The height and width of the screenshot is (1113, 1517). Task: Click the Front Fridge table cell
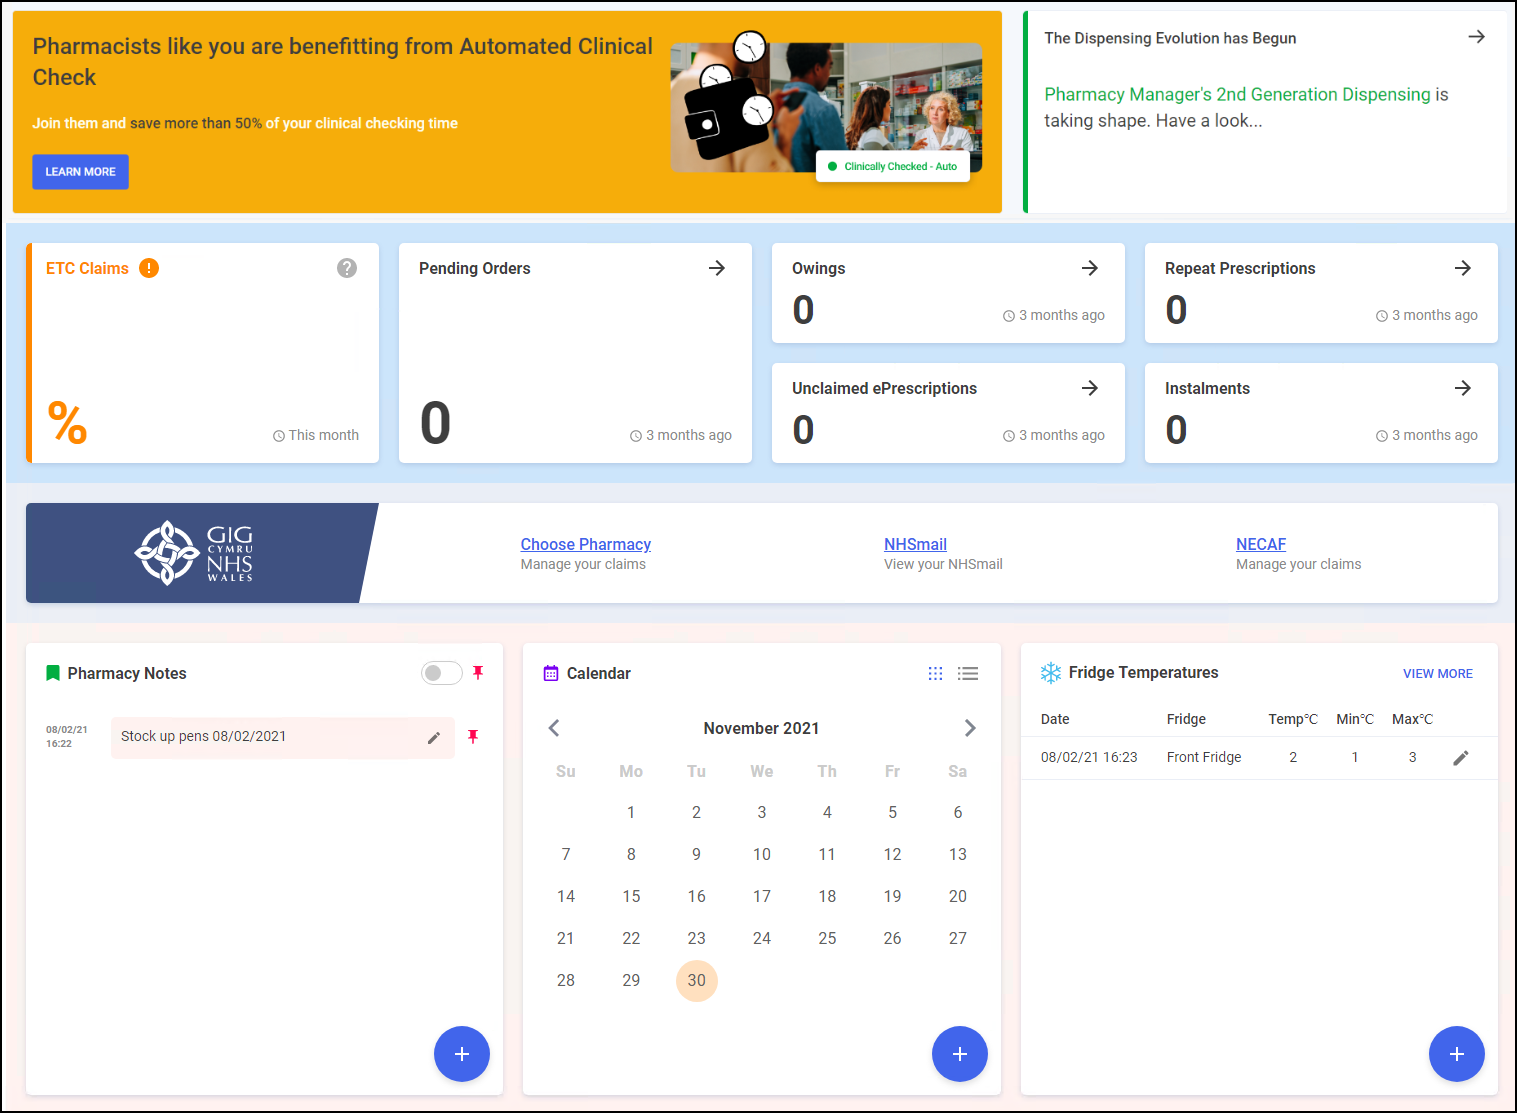[x=1204, y=757]
